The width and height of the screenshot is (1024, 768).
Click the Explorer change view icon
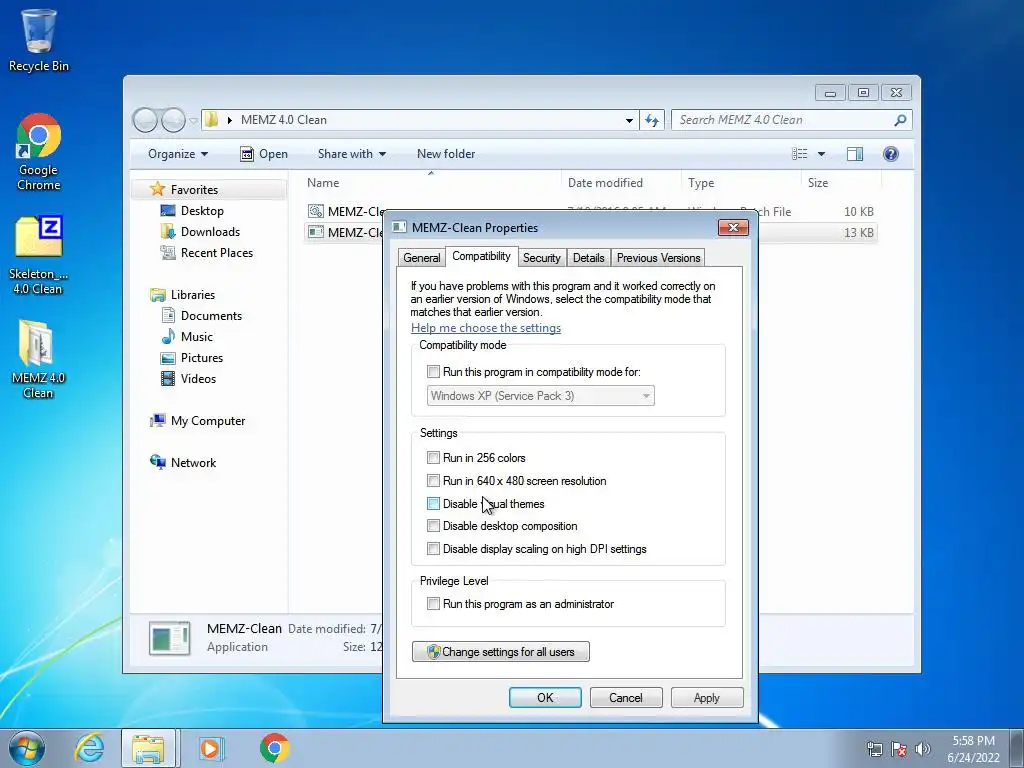(x=800, y=154)
